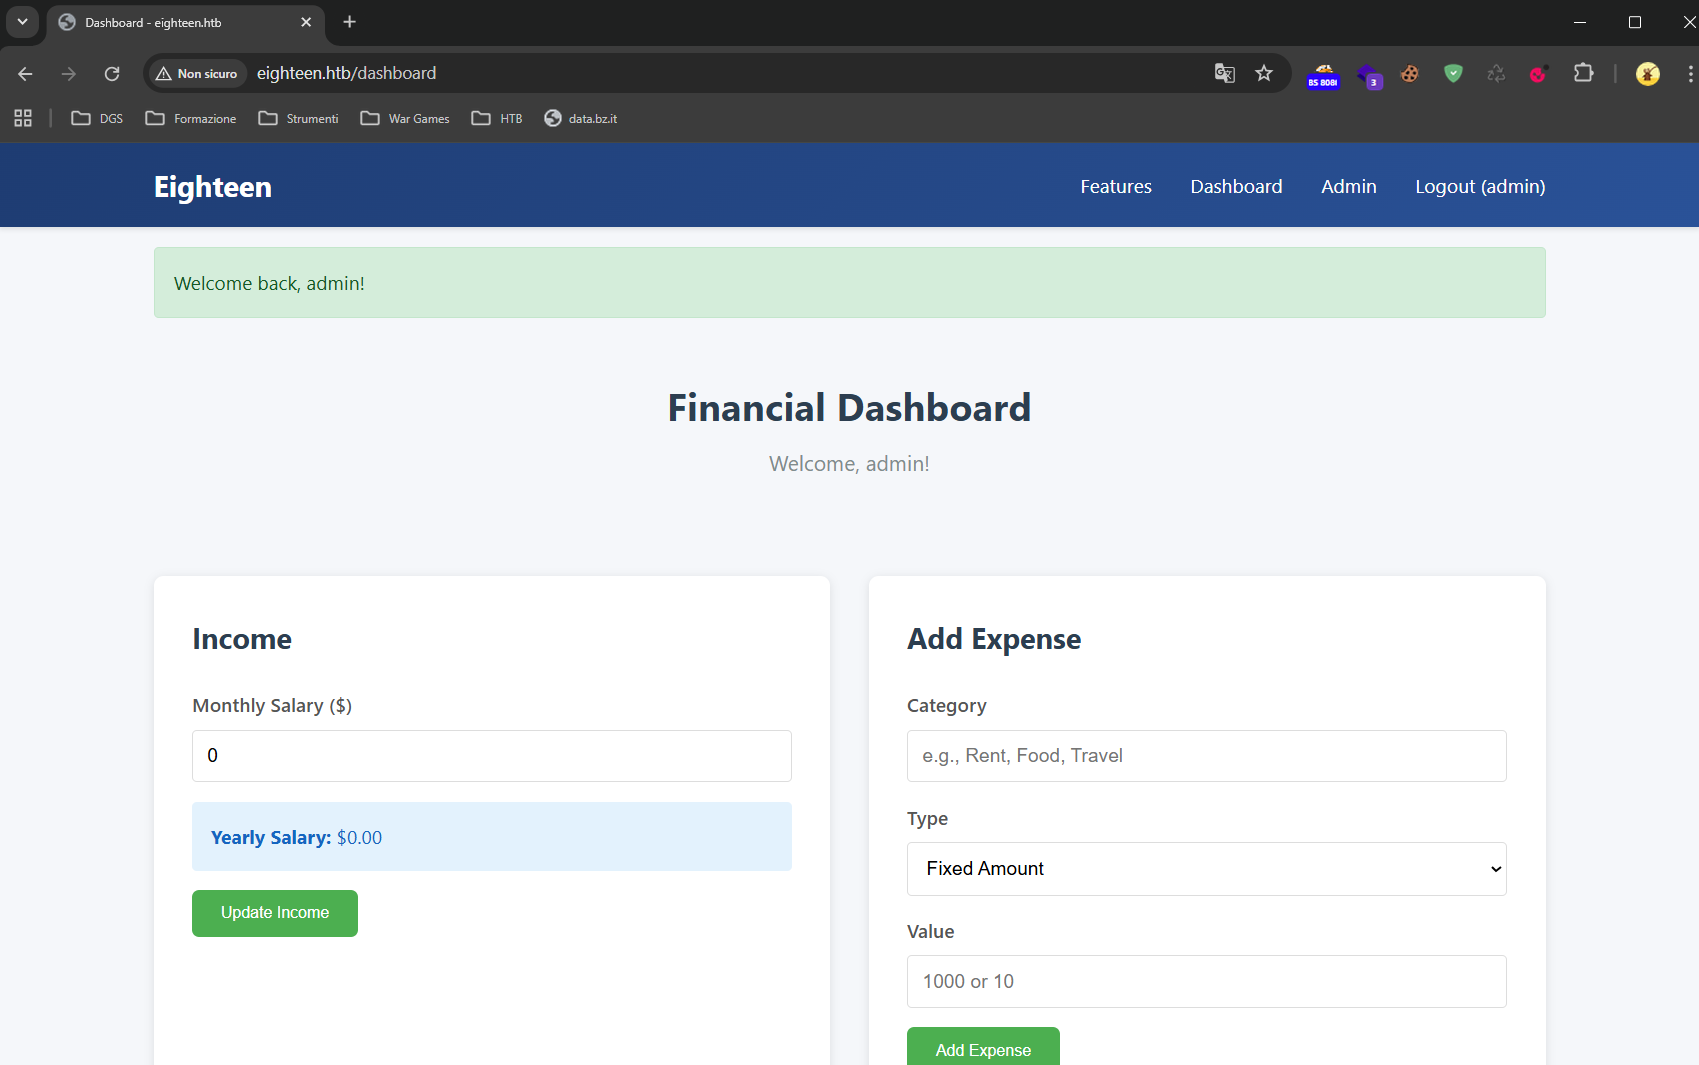Screen dimensions: 1699x1065
Task: Open the Admin nav link
Action: [1349, 187]
